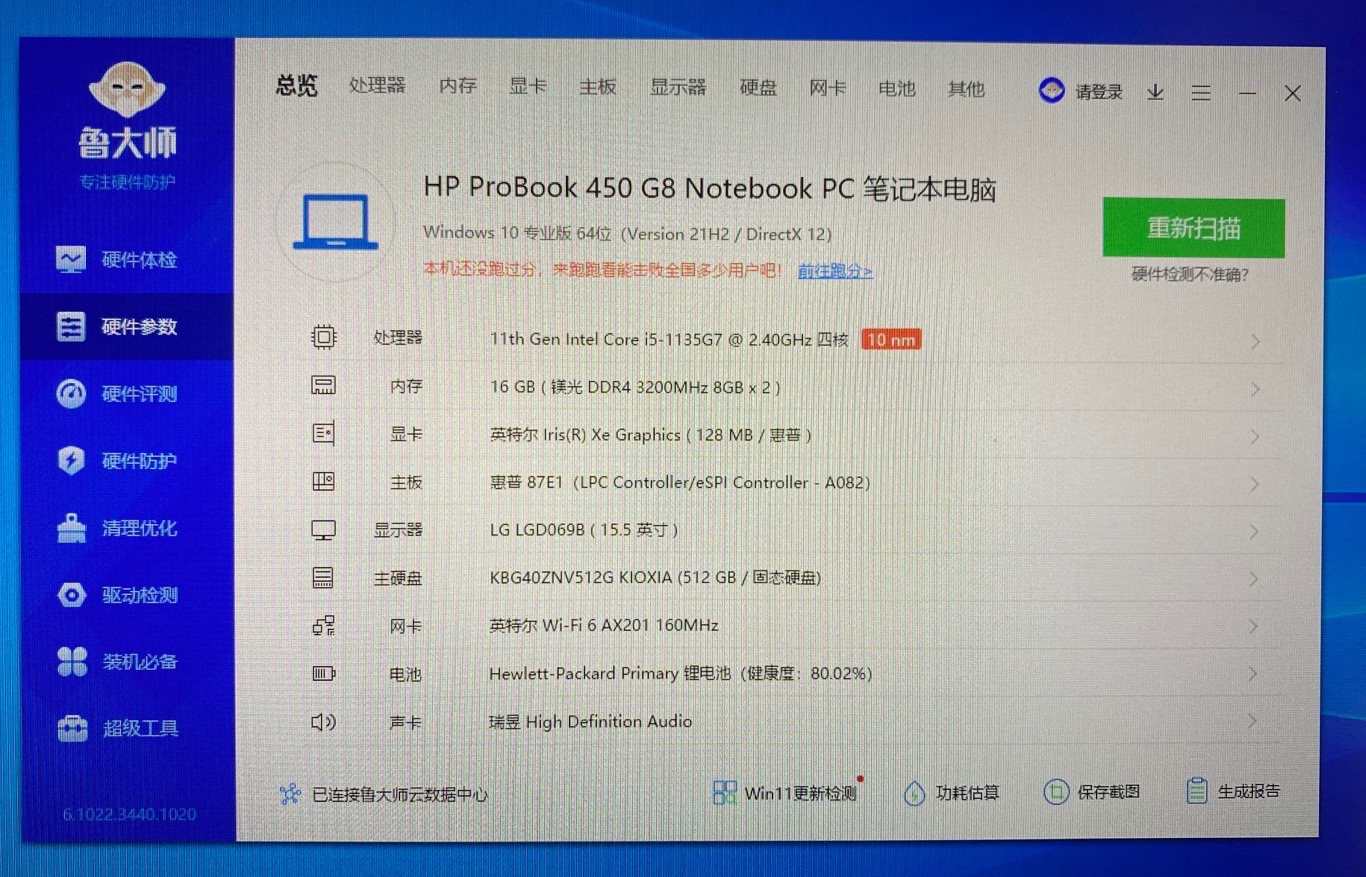Click 保存截图 save screenshot button
1366x877 pixels.
pyautogui.click(x=1092, y=792)
